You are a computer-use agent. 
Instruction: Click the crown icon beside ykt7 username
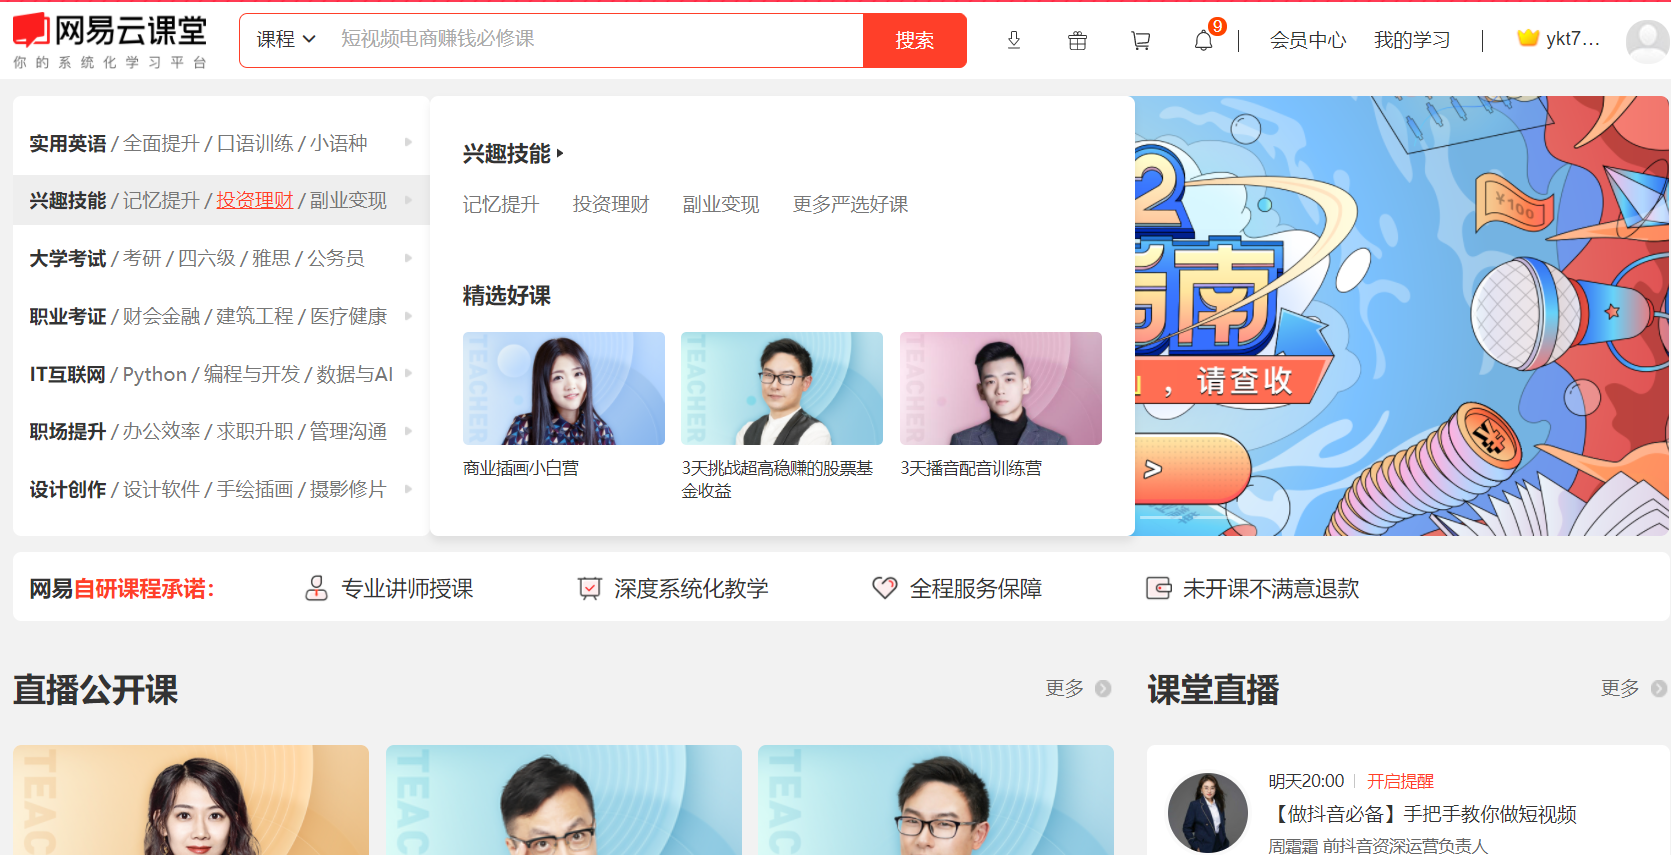[x=1527, y=38]
